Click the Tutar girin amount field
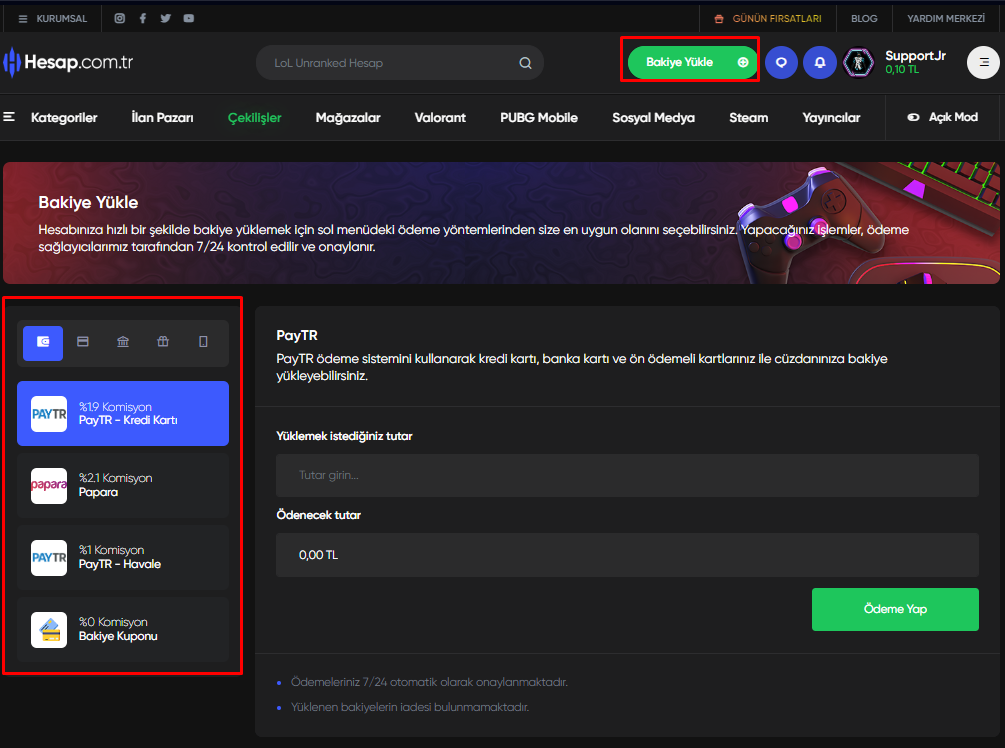Image resolution: width=1005 pixels, height=748 pixels. tap(627, 476)
